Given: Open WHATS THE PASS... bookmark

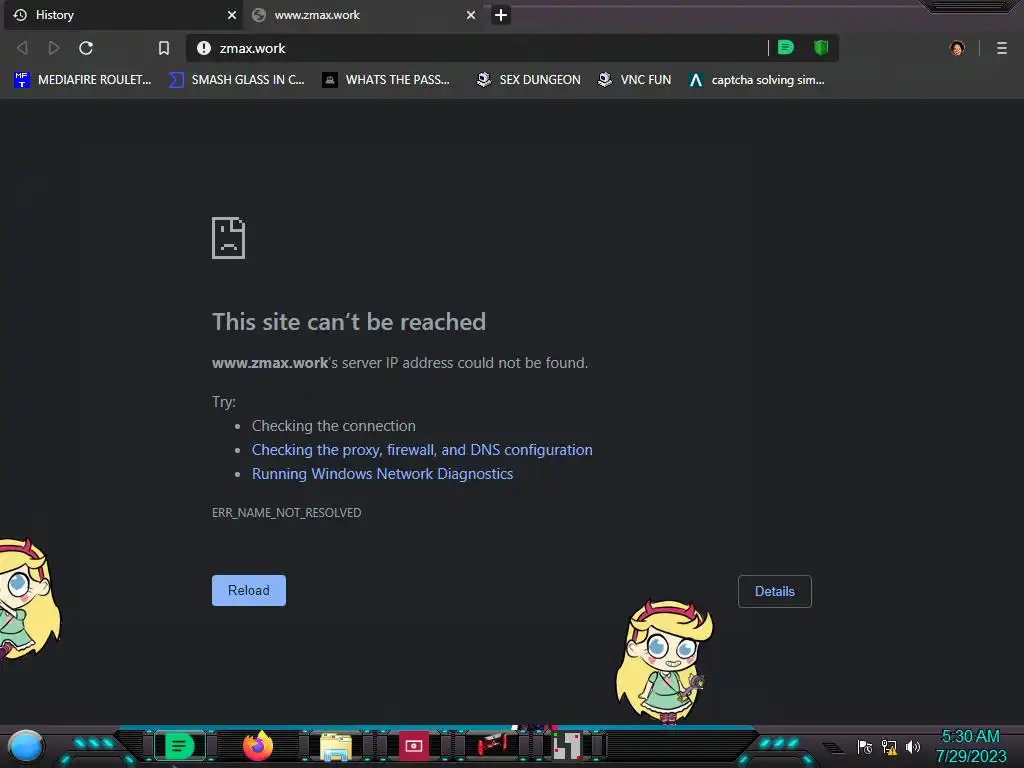Looking at the screenshot, I should (387, 80).
